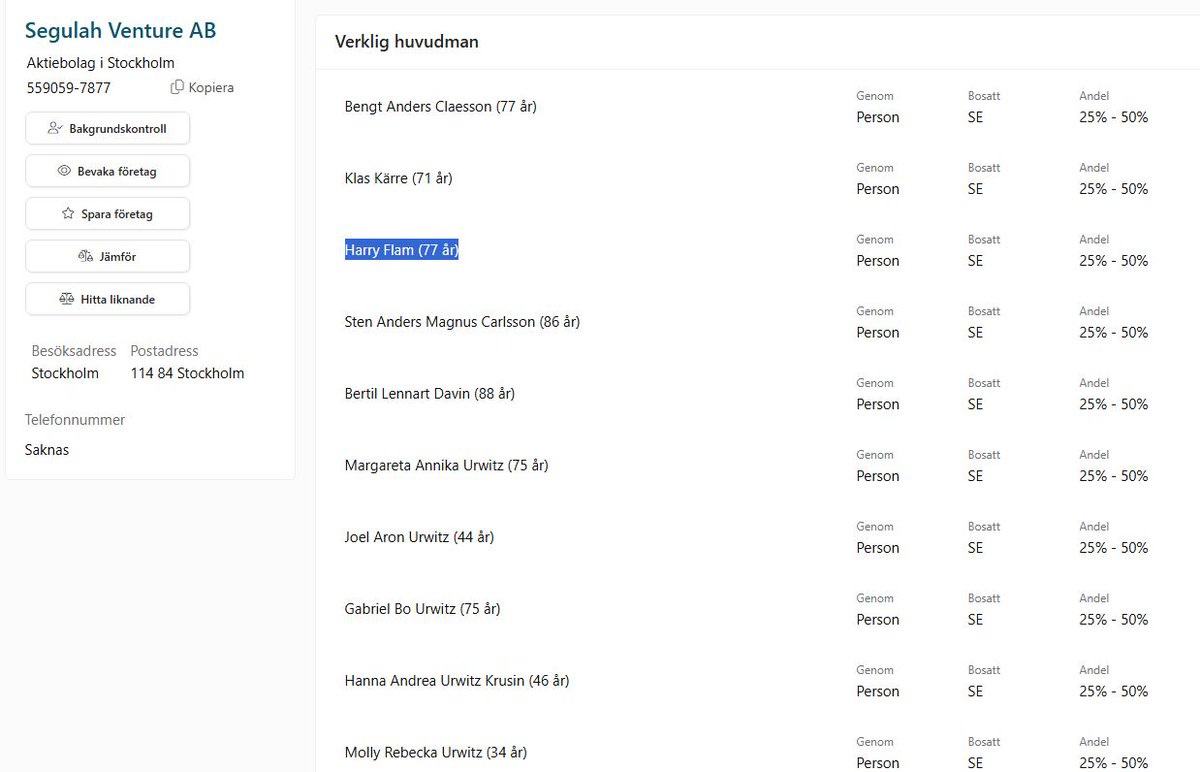Click the organization number 559059-7877
Screen dimensions: 1200x772
click(69, 88)
